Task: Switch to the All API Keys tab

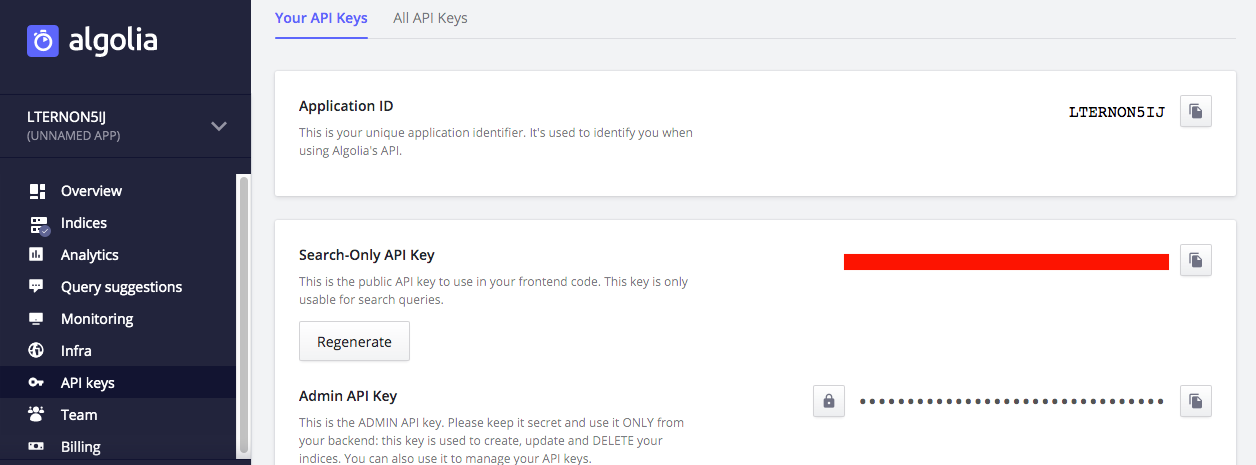Action: pyautogui.click(x=430, y=18)
